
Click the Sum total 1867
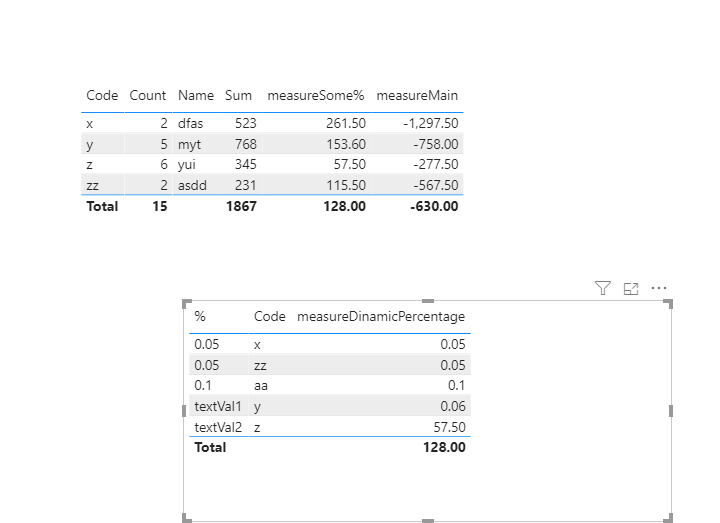241,207
